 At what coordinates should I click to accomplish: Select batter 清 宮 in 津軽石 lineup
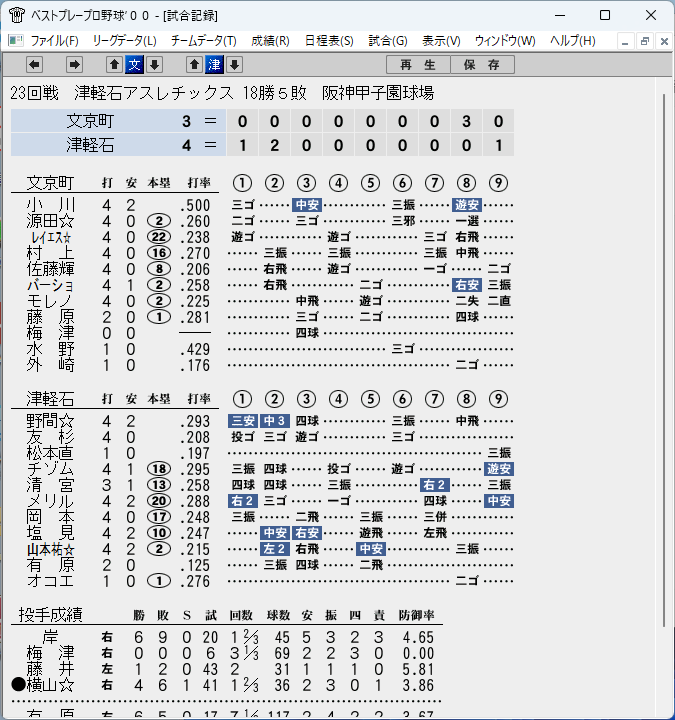pyautogui.click(x=51, y=485)
